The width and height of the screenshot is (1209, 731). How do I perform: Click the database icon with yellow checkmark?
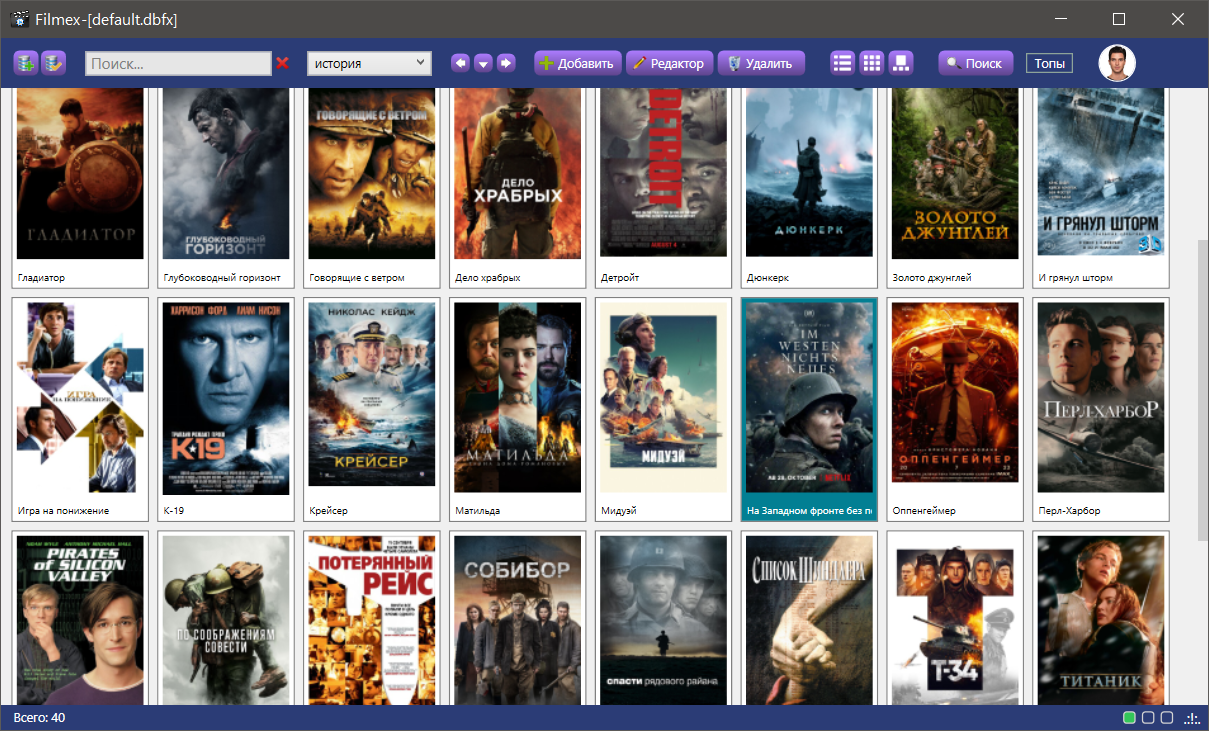coord(53,63)
